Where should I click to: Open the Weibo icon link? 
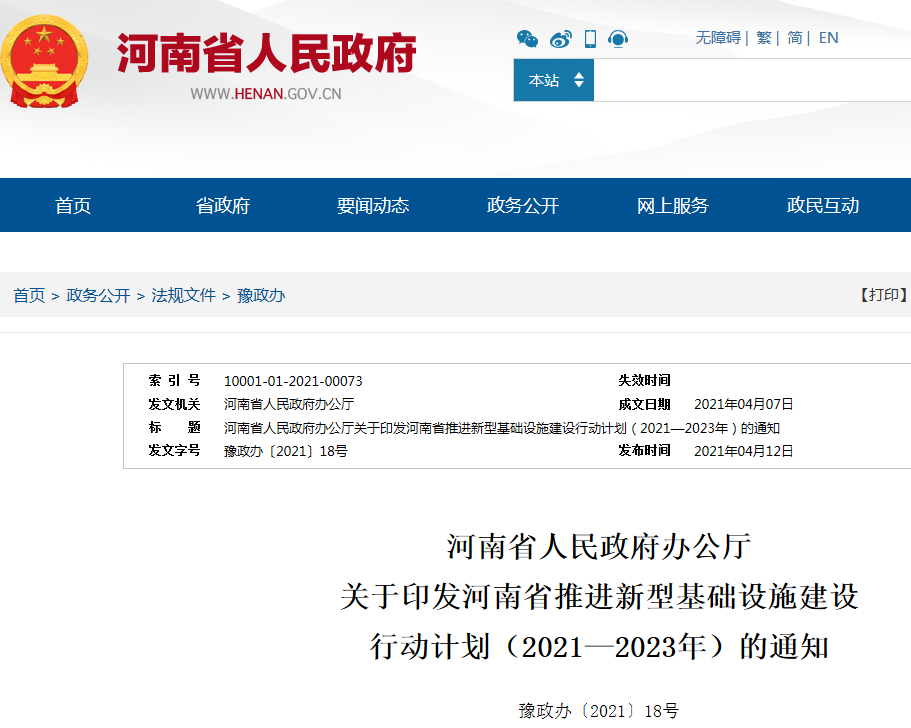[561, 39]
